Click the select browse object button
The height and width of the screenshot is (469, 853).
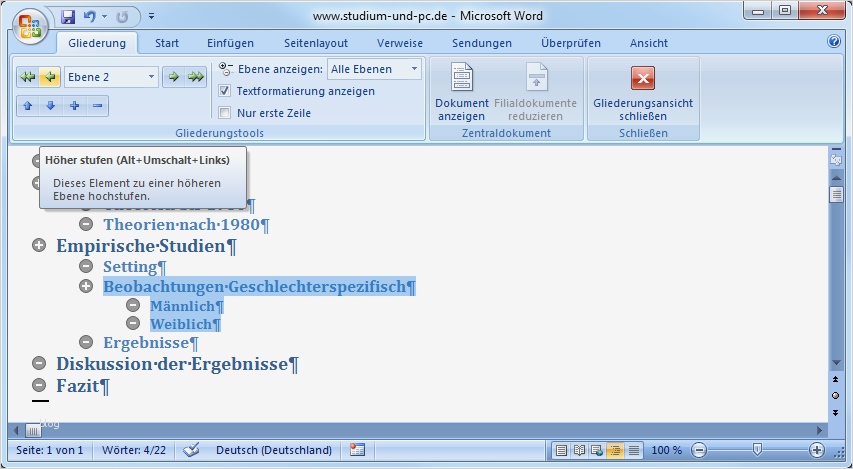pos(836,396)
